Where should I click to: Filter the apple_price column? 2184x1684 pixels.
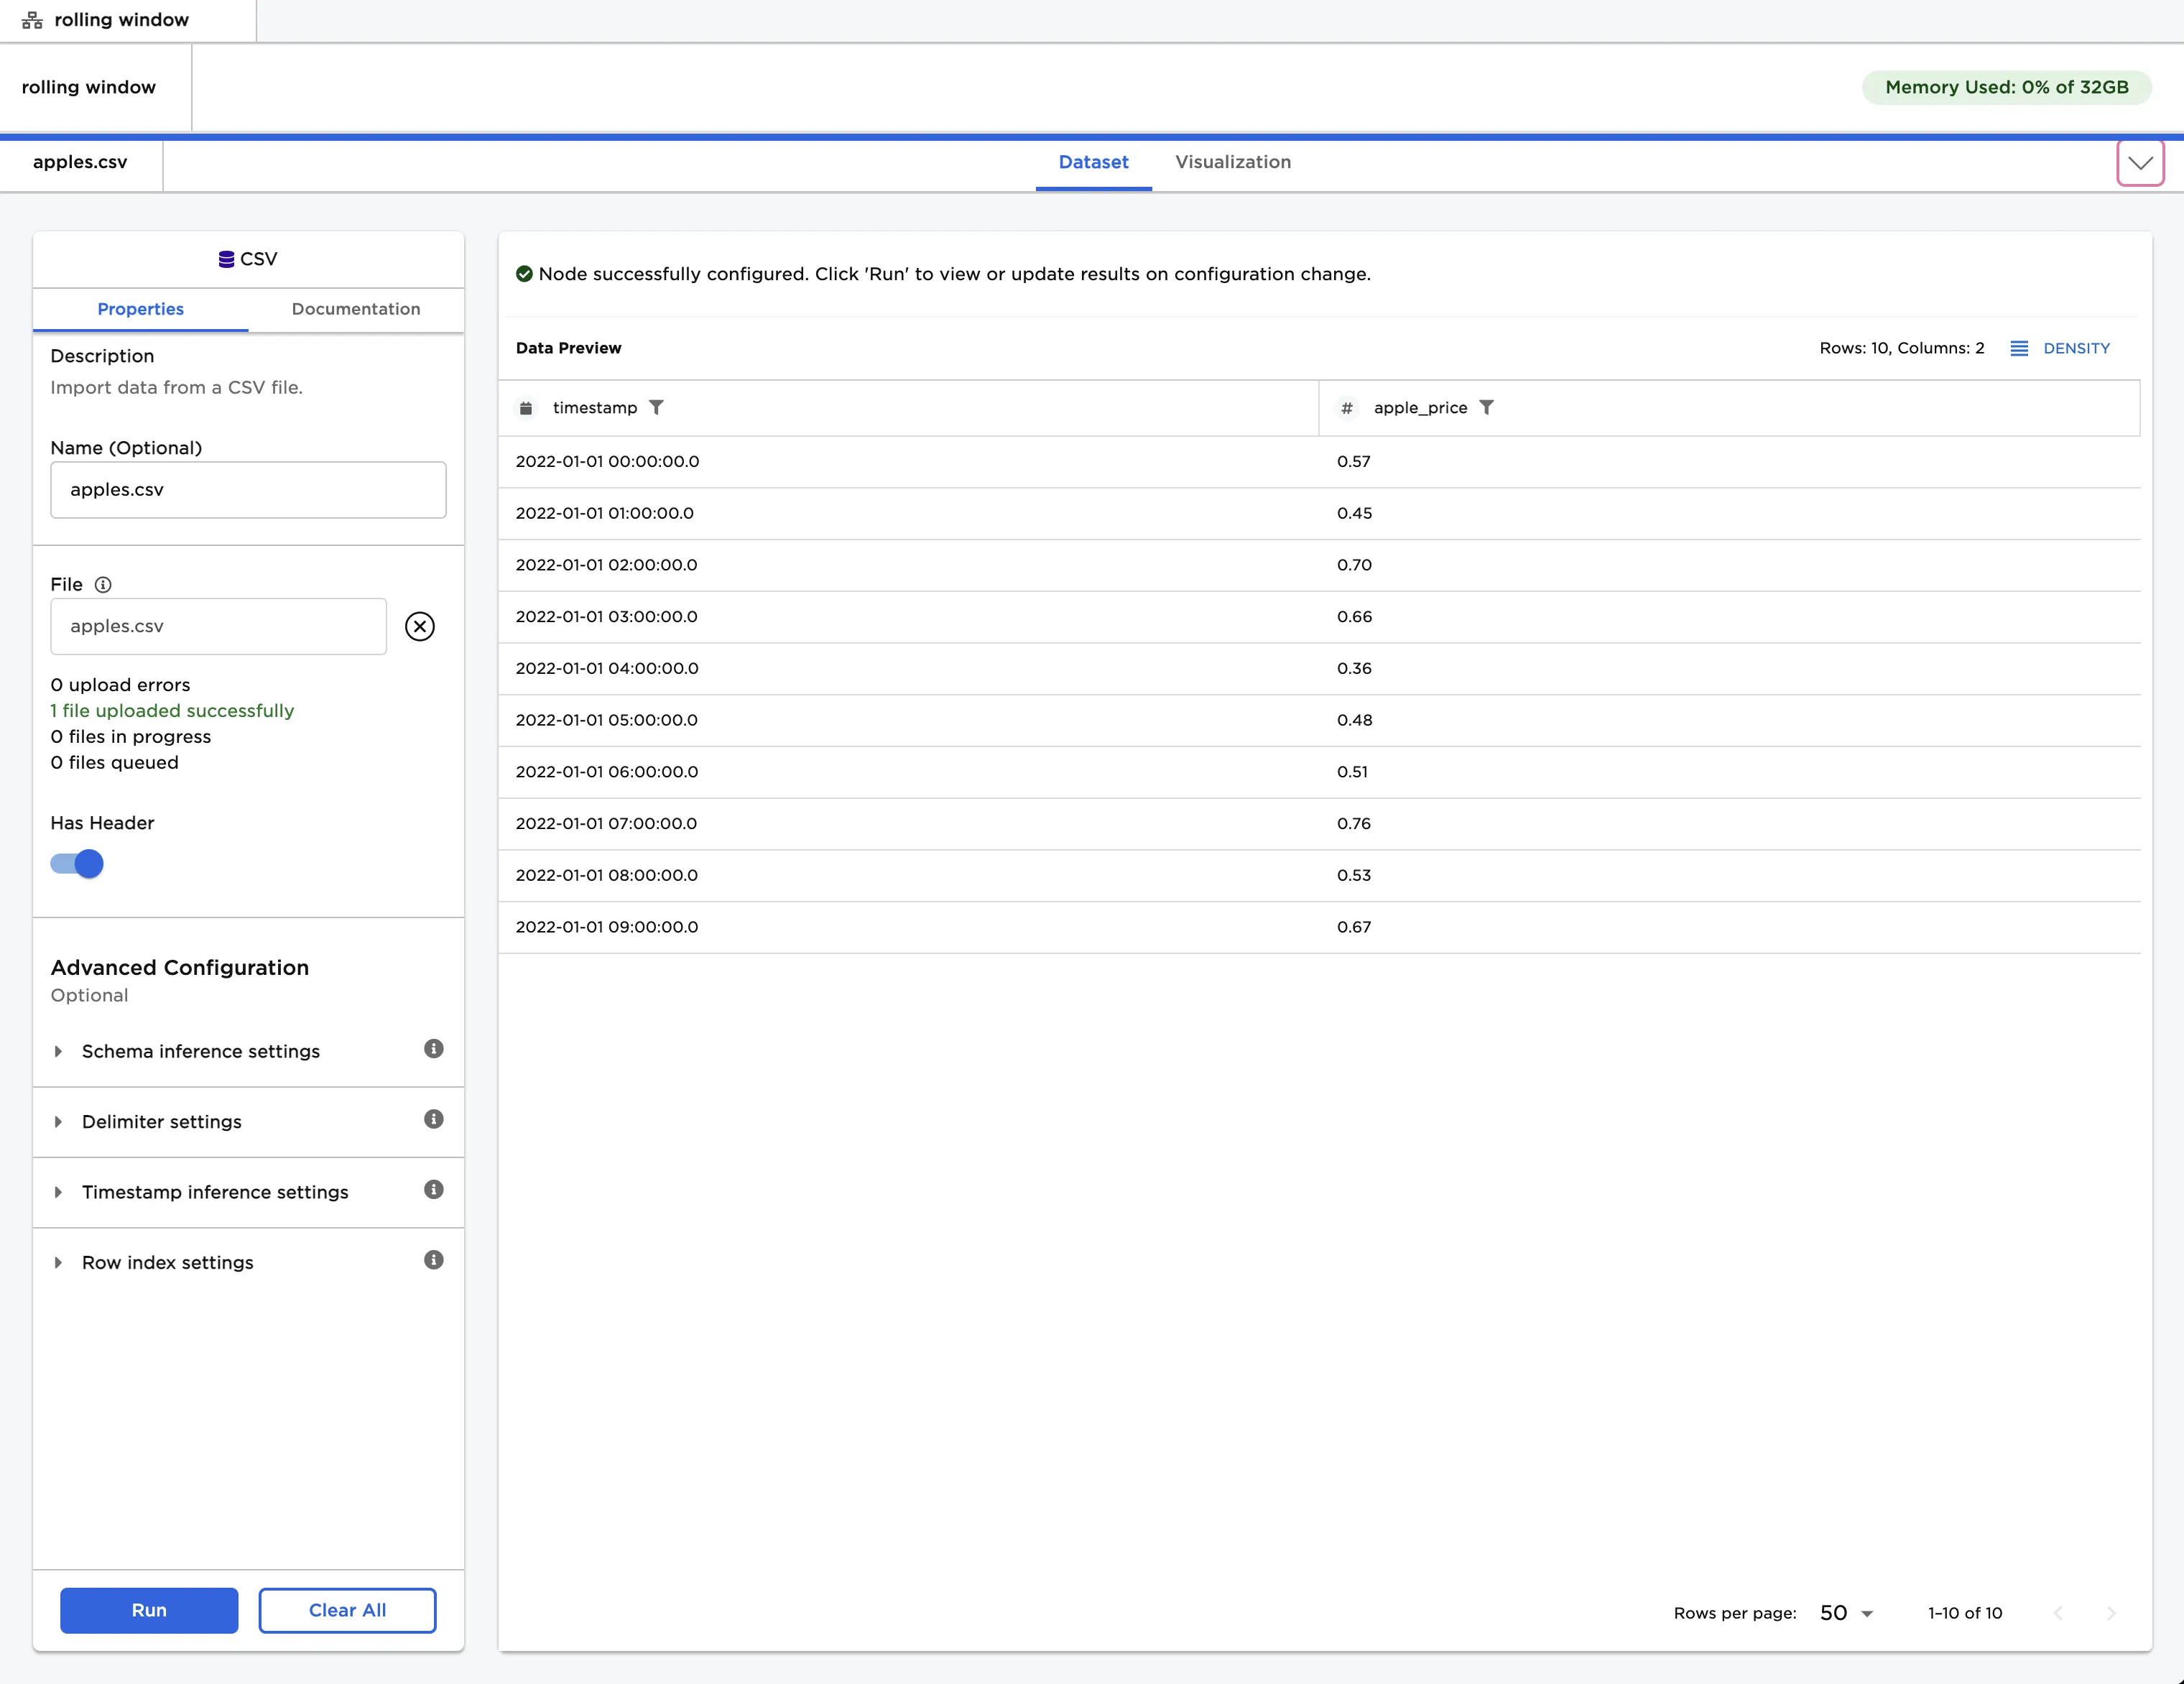point(1489,407)
